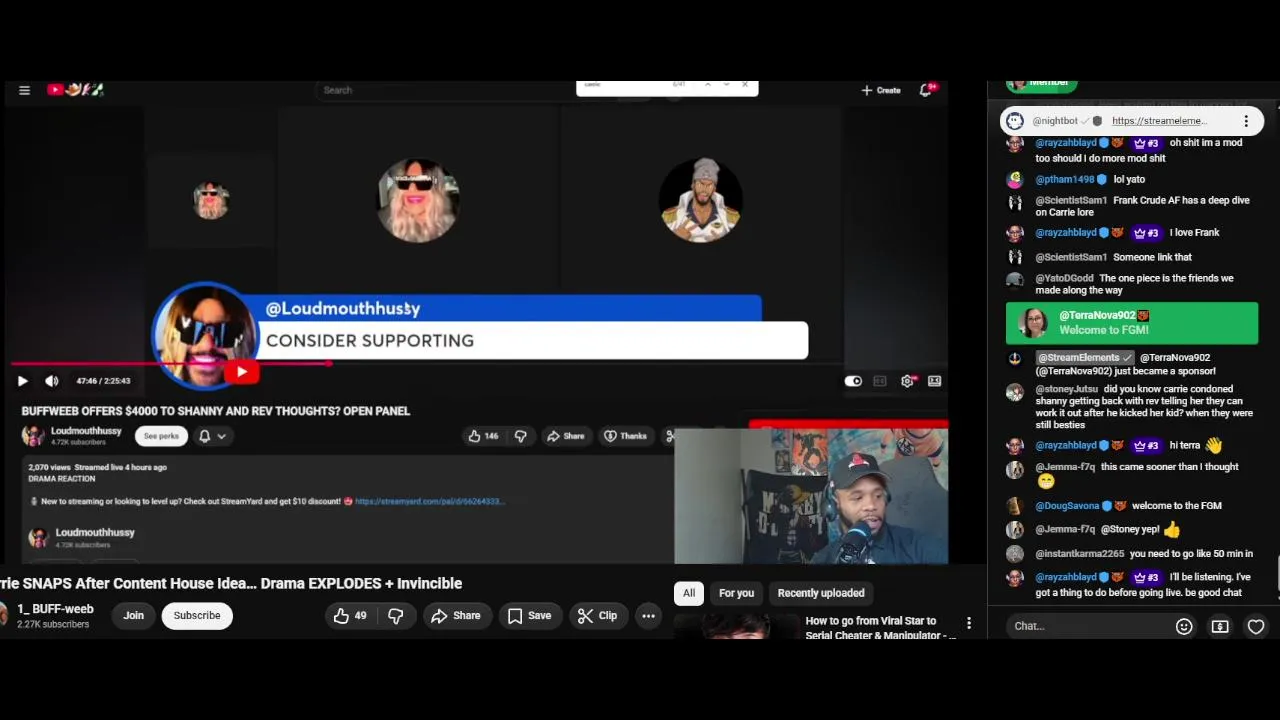Viewport: 1280px width, 720px height.
Task: Click @instantkarma2265 username in chat
Action: tap(1080, 554)
